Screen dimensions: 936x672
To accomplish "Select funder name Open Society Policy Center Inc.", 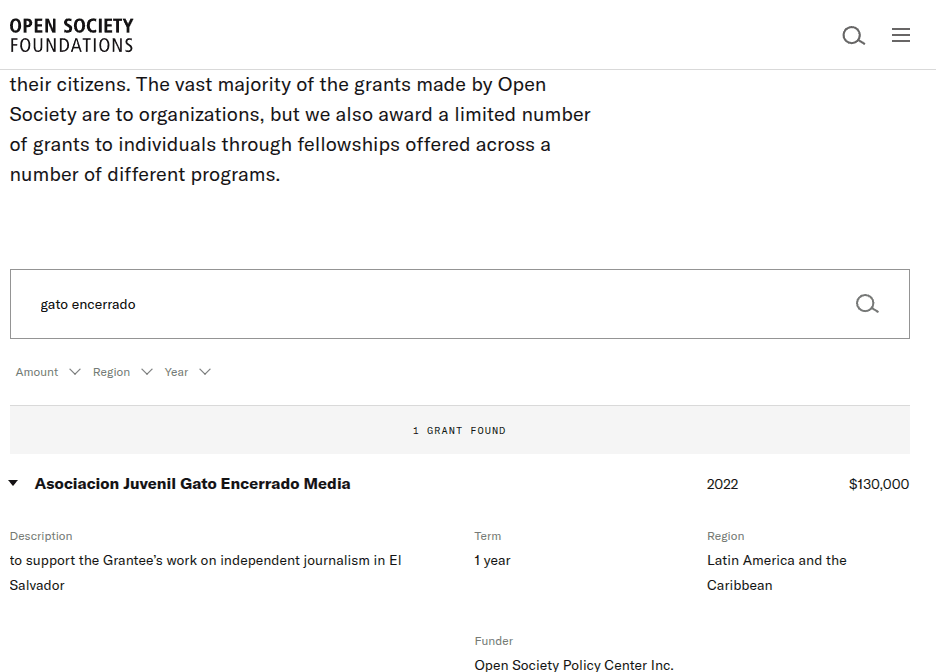I will pyautogui.click(x=573, y=664).
